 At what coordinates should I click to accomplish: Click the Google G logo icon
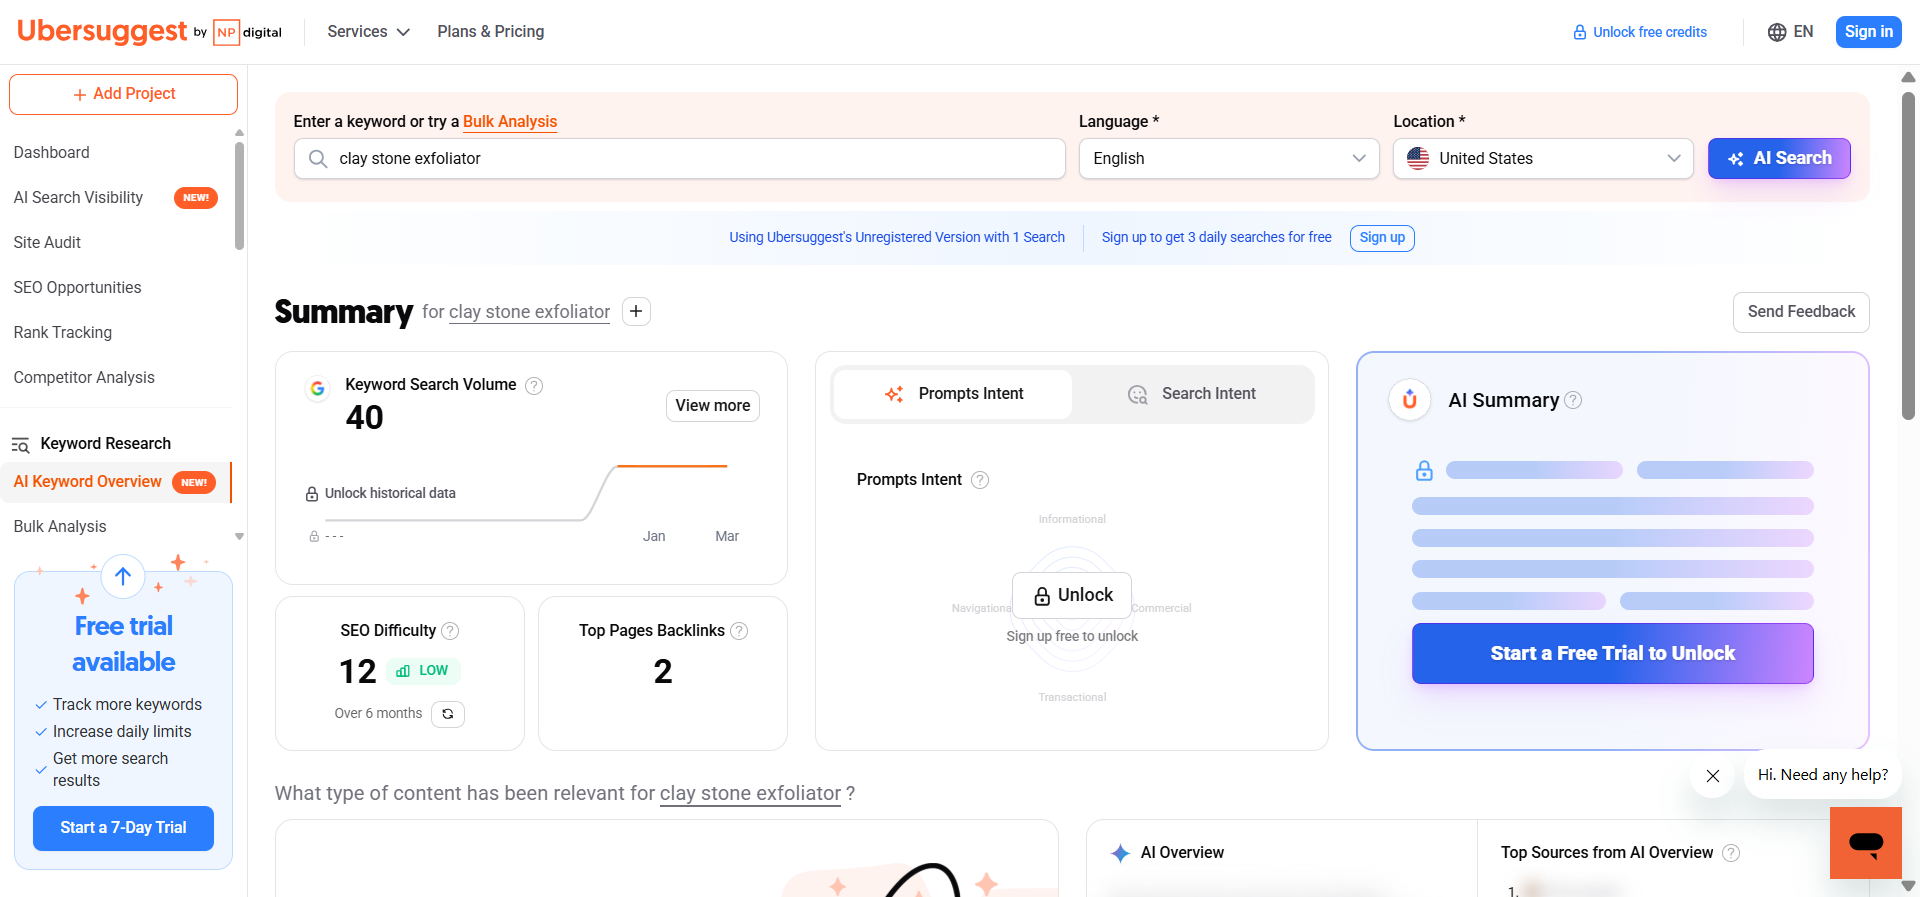coord(317,388)
